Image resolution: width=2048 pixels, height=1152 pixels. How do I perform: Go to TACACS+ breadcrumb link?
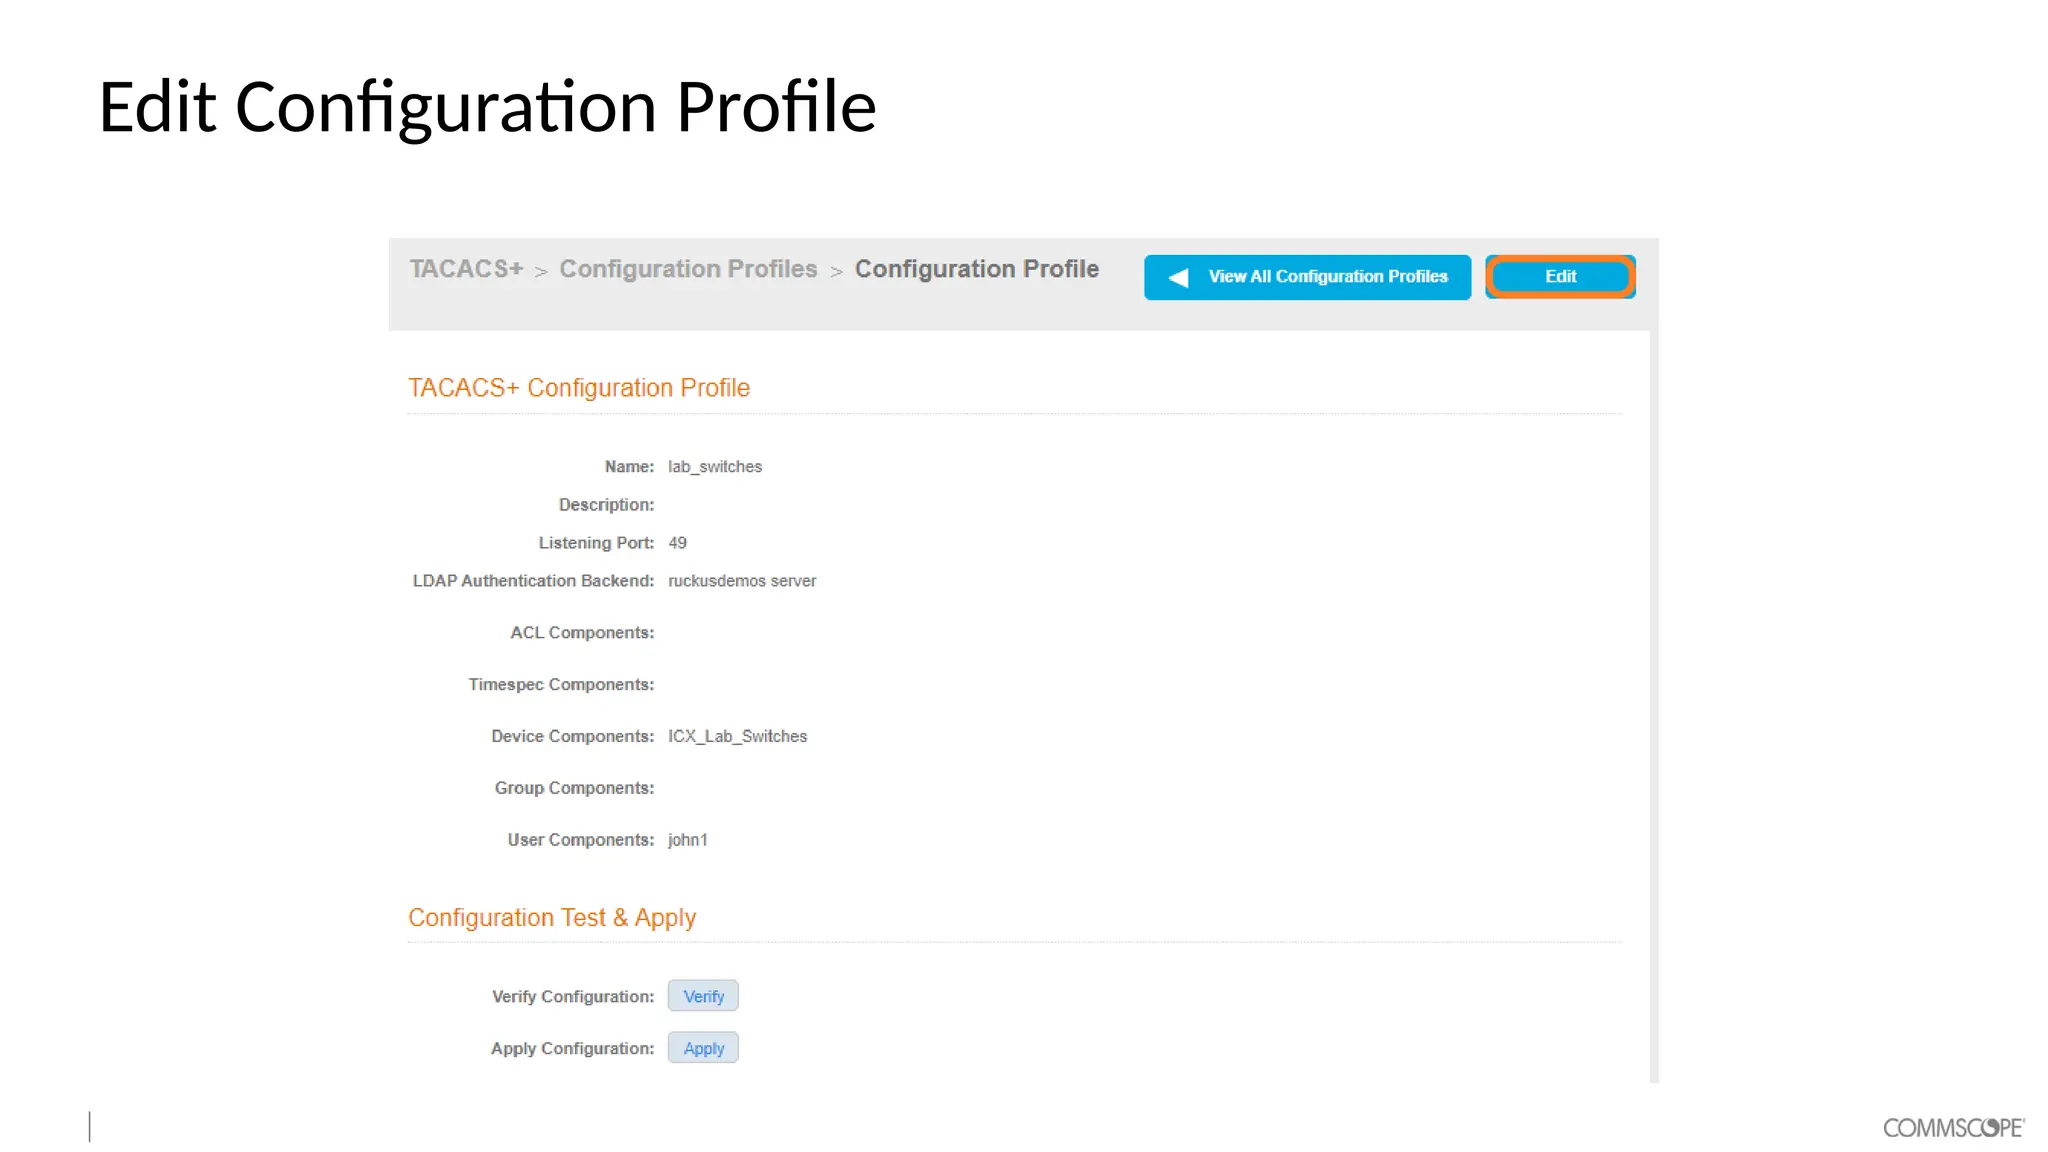[x=466, y=269]
